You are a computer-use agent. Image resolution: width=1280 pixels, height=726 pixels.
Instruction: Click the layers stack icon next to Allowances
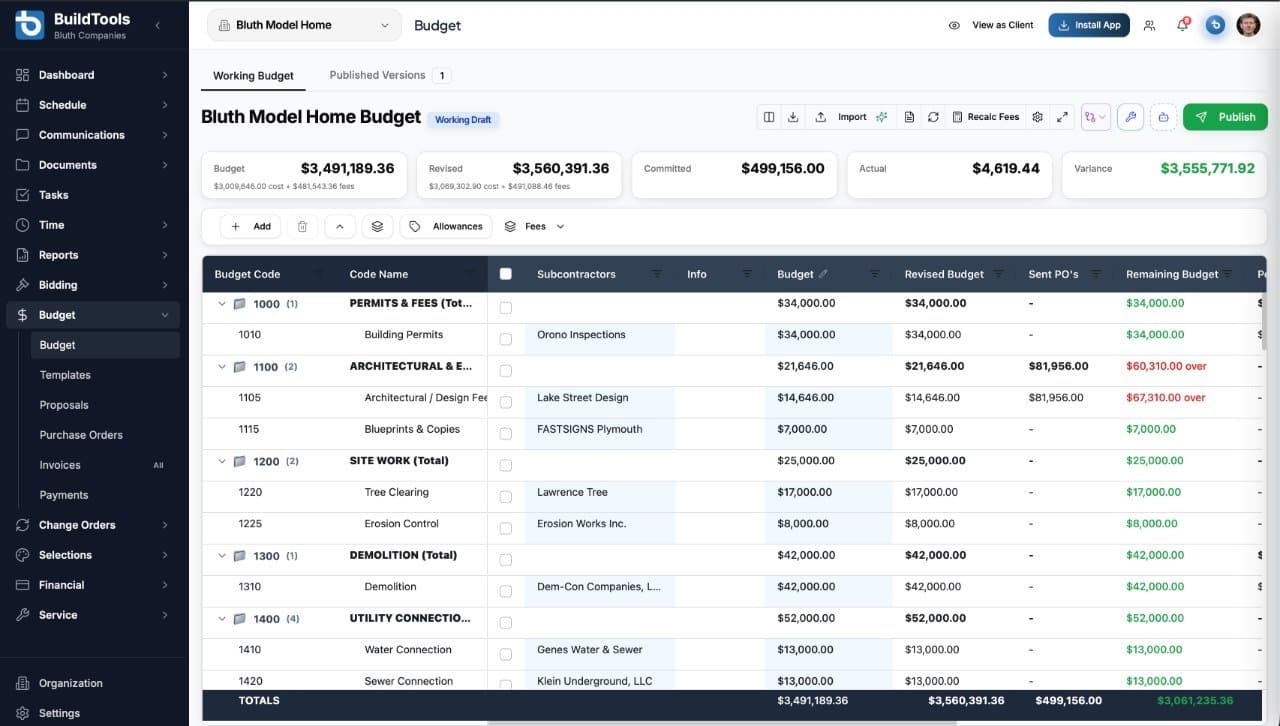[377, 227]
